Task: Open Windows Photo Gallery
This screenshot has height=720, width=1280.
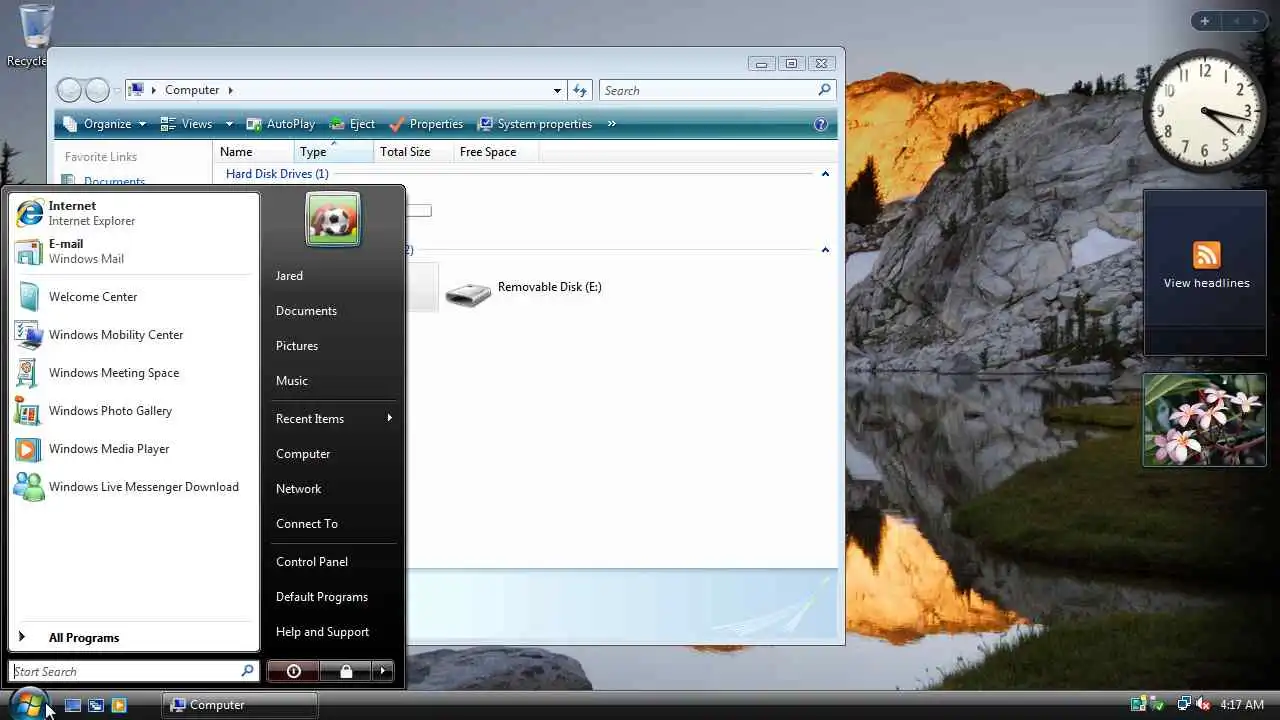Action: click(x=133, y=411)
